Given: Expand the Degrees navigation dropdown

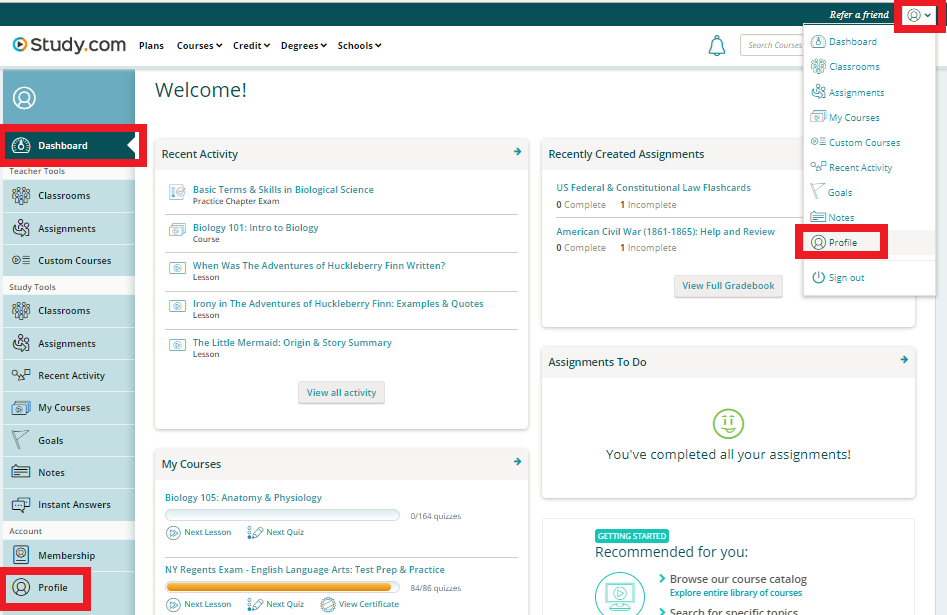Looking at the screenshot, I should pos(303,46).
